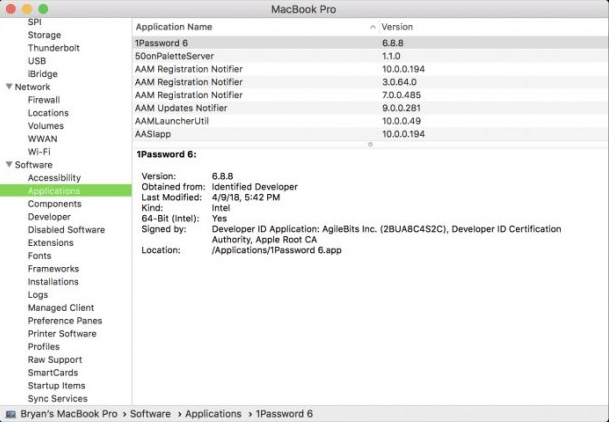Click the MacBook computer icon in path bar

click(10, 413)
